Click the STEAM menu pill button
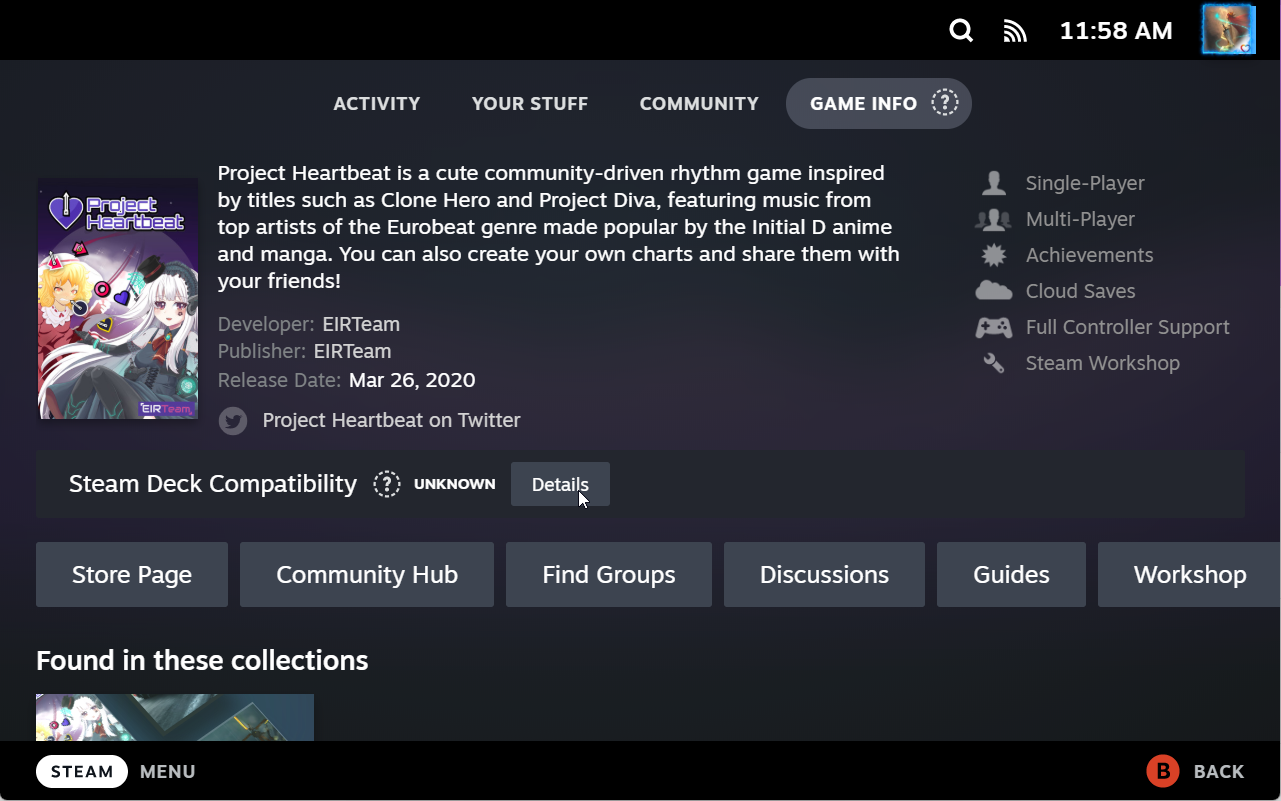 pyautogui.click(x=82, y=771)
